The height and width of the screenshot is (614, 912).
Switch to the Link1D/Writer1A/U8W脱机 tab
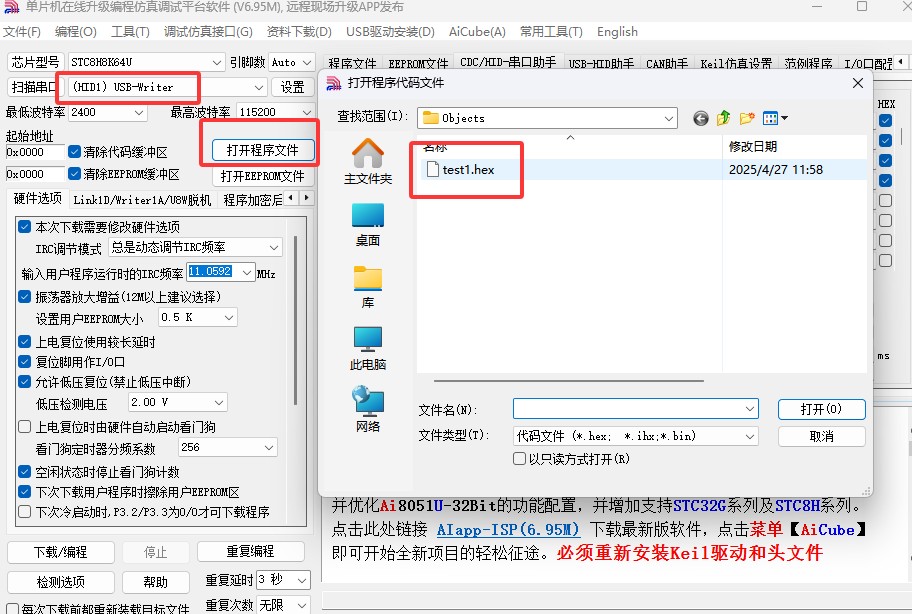tap(142, 201)
